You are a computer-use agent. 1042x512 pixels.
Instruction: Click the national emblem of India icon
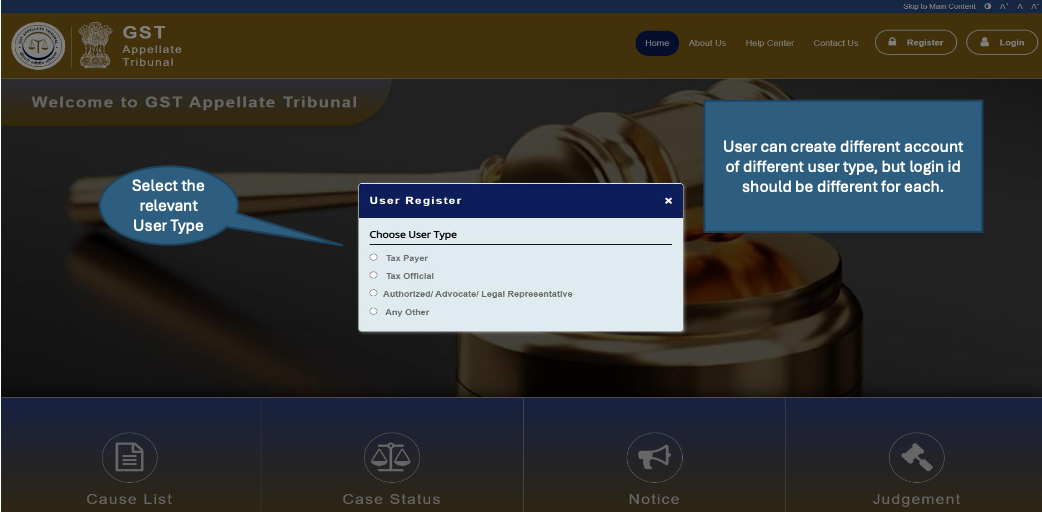pyautogui.click(x=96, y=45)
